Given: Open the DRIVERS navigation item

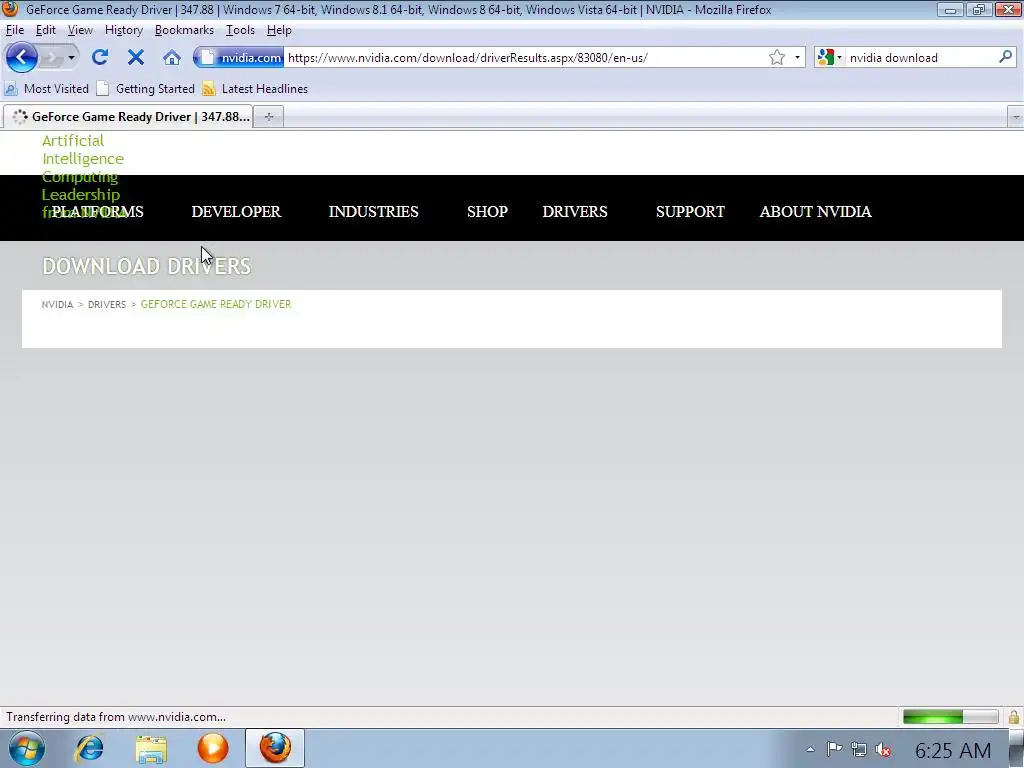Looking at the screenshot, I should (575, 212).
